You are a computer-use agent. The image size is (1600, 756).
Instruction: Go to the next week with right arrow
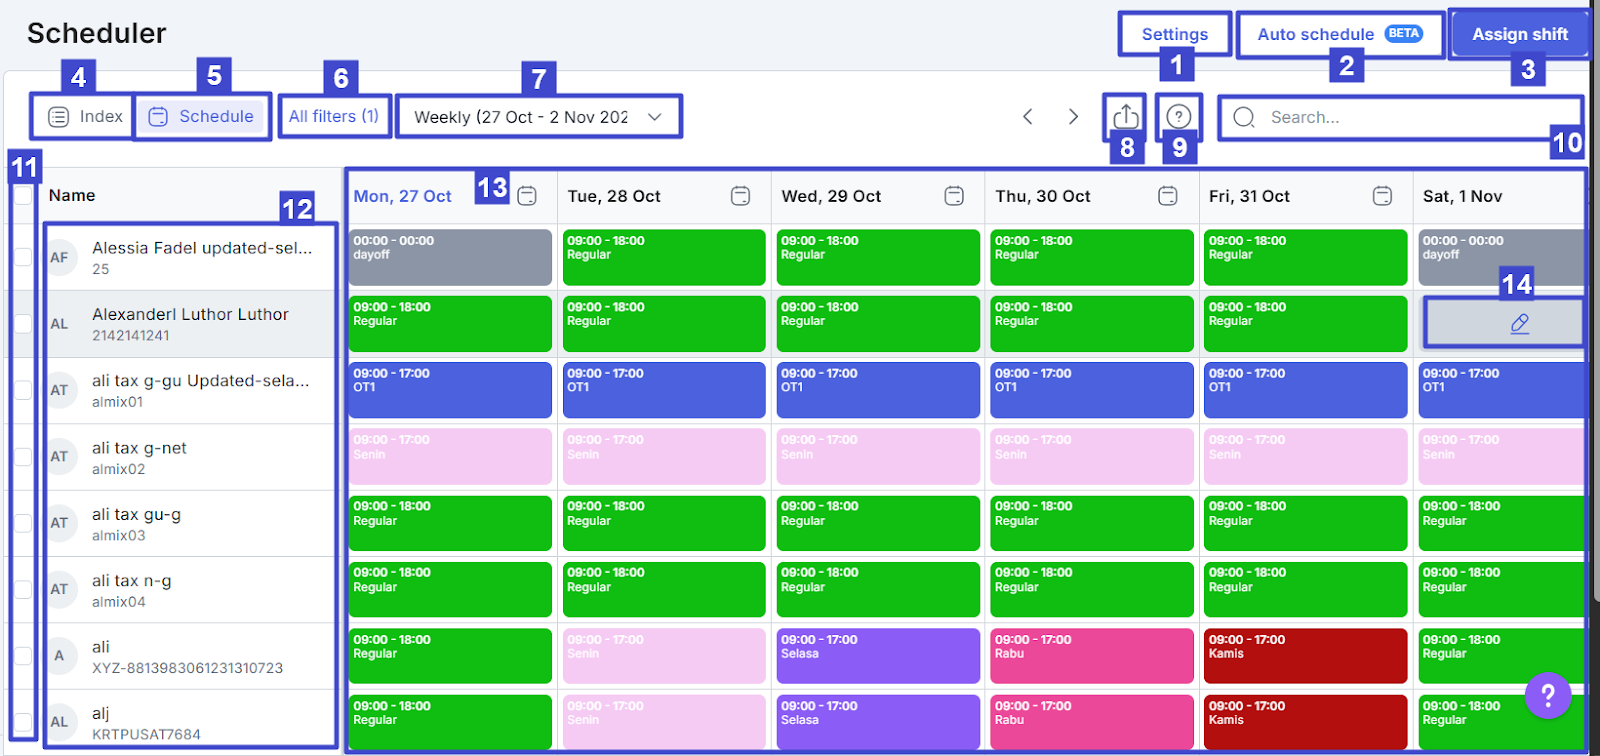pyautogui.click(x=1073, y=117)
